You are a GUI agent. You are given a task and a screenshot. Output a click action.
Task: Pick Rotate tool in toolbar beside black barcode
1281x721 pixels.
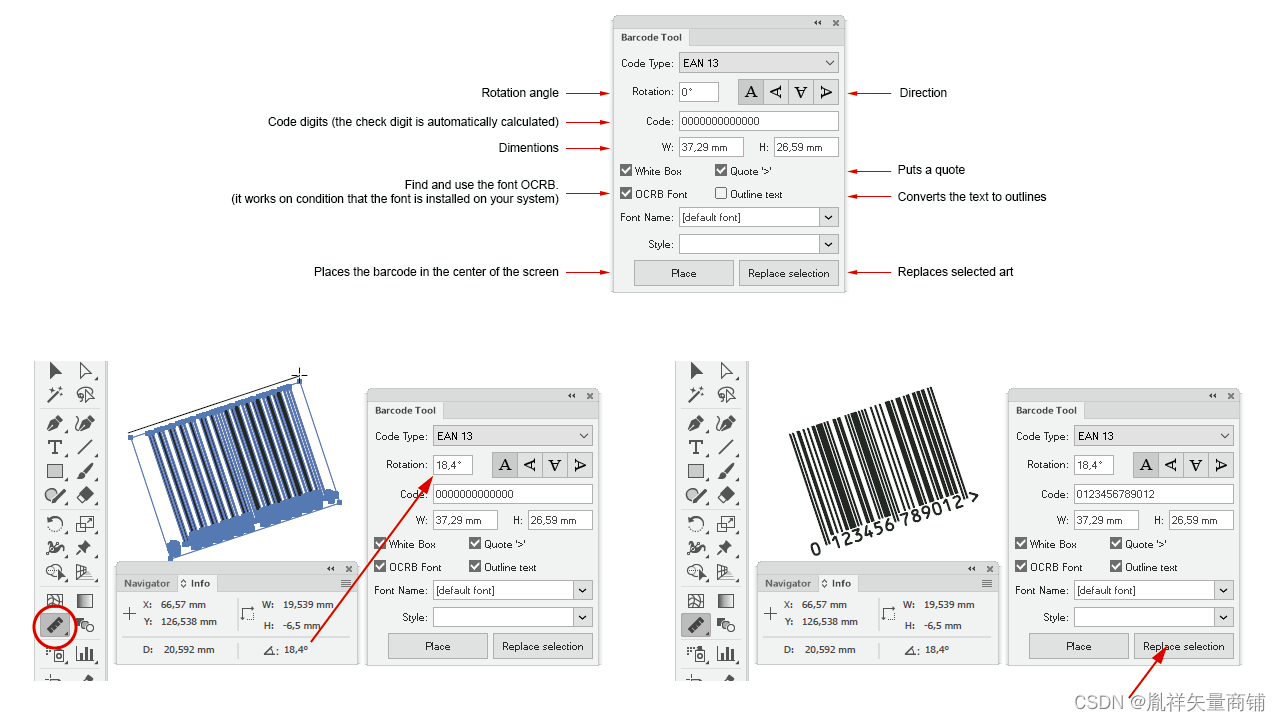point(696,523)
